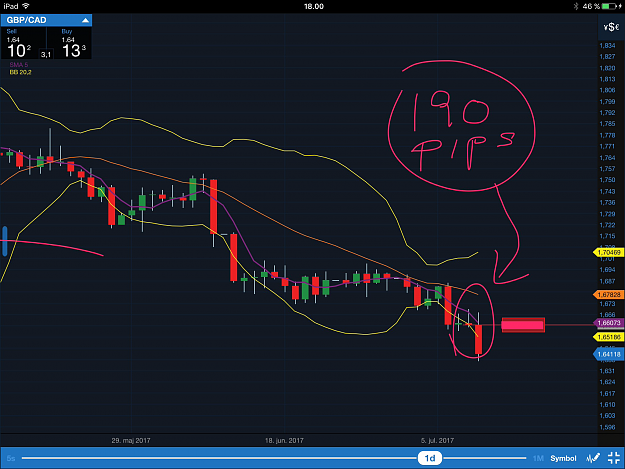Click the 1,834 price axis label
Screen dimensions: 625x469
click(607, 46)
